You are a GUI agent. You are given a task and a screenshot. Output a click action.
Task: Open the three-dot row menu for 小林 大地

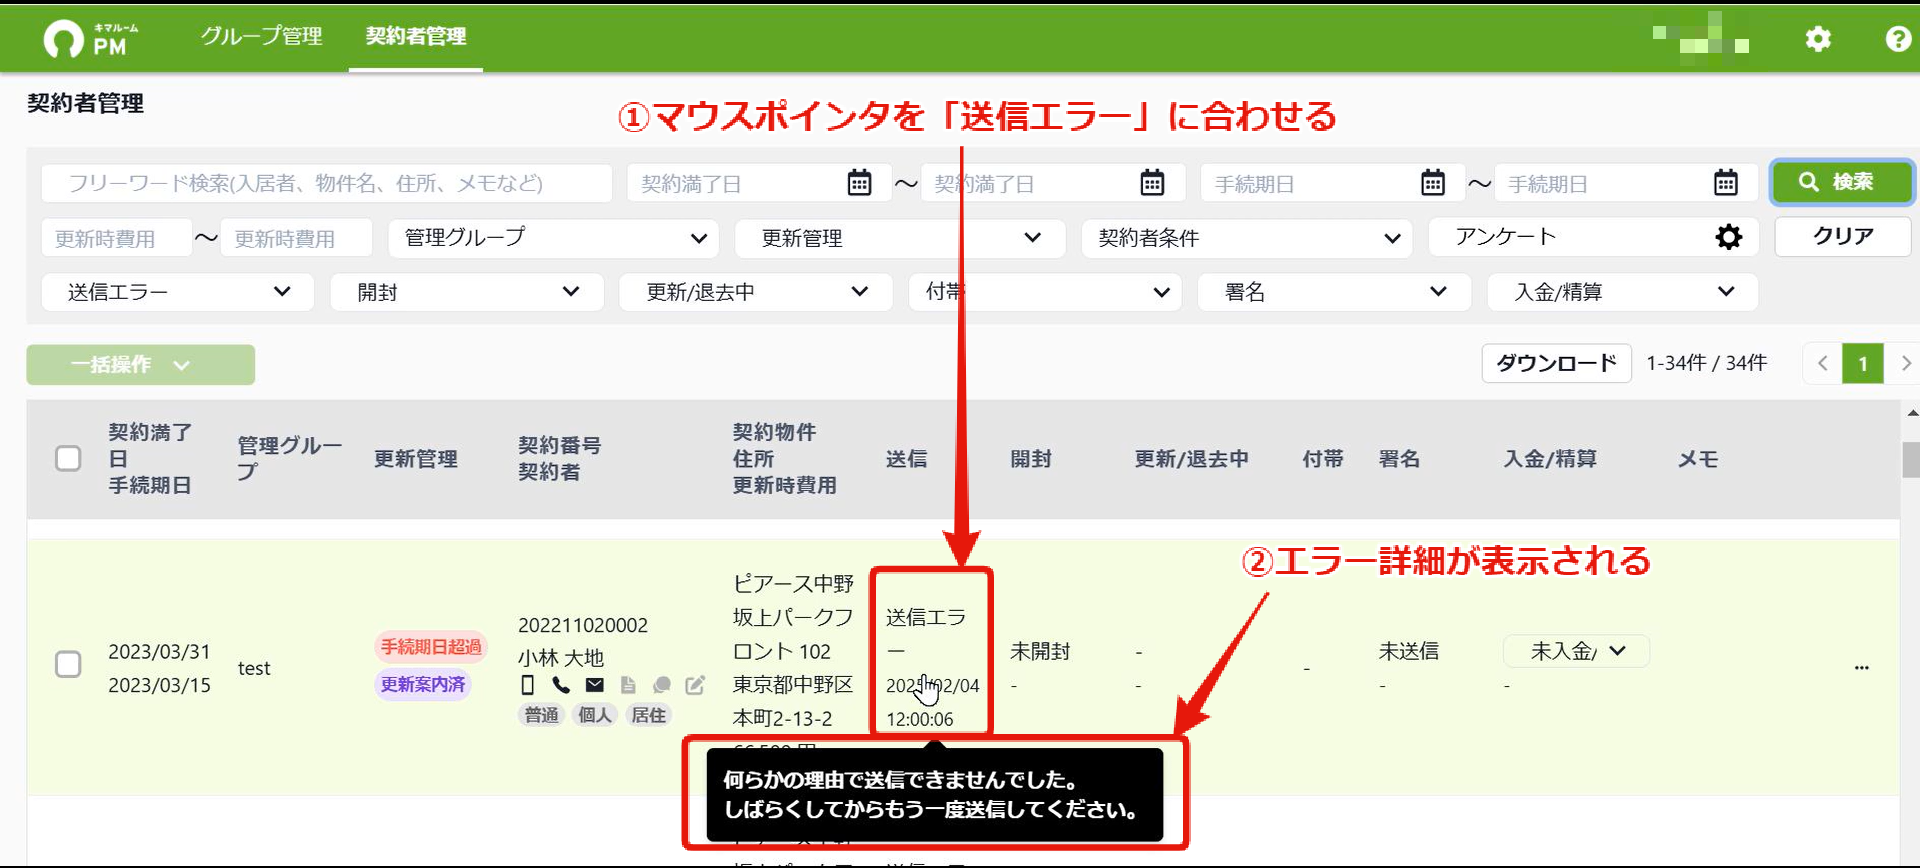1861,667
